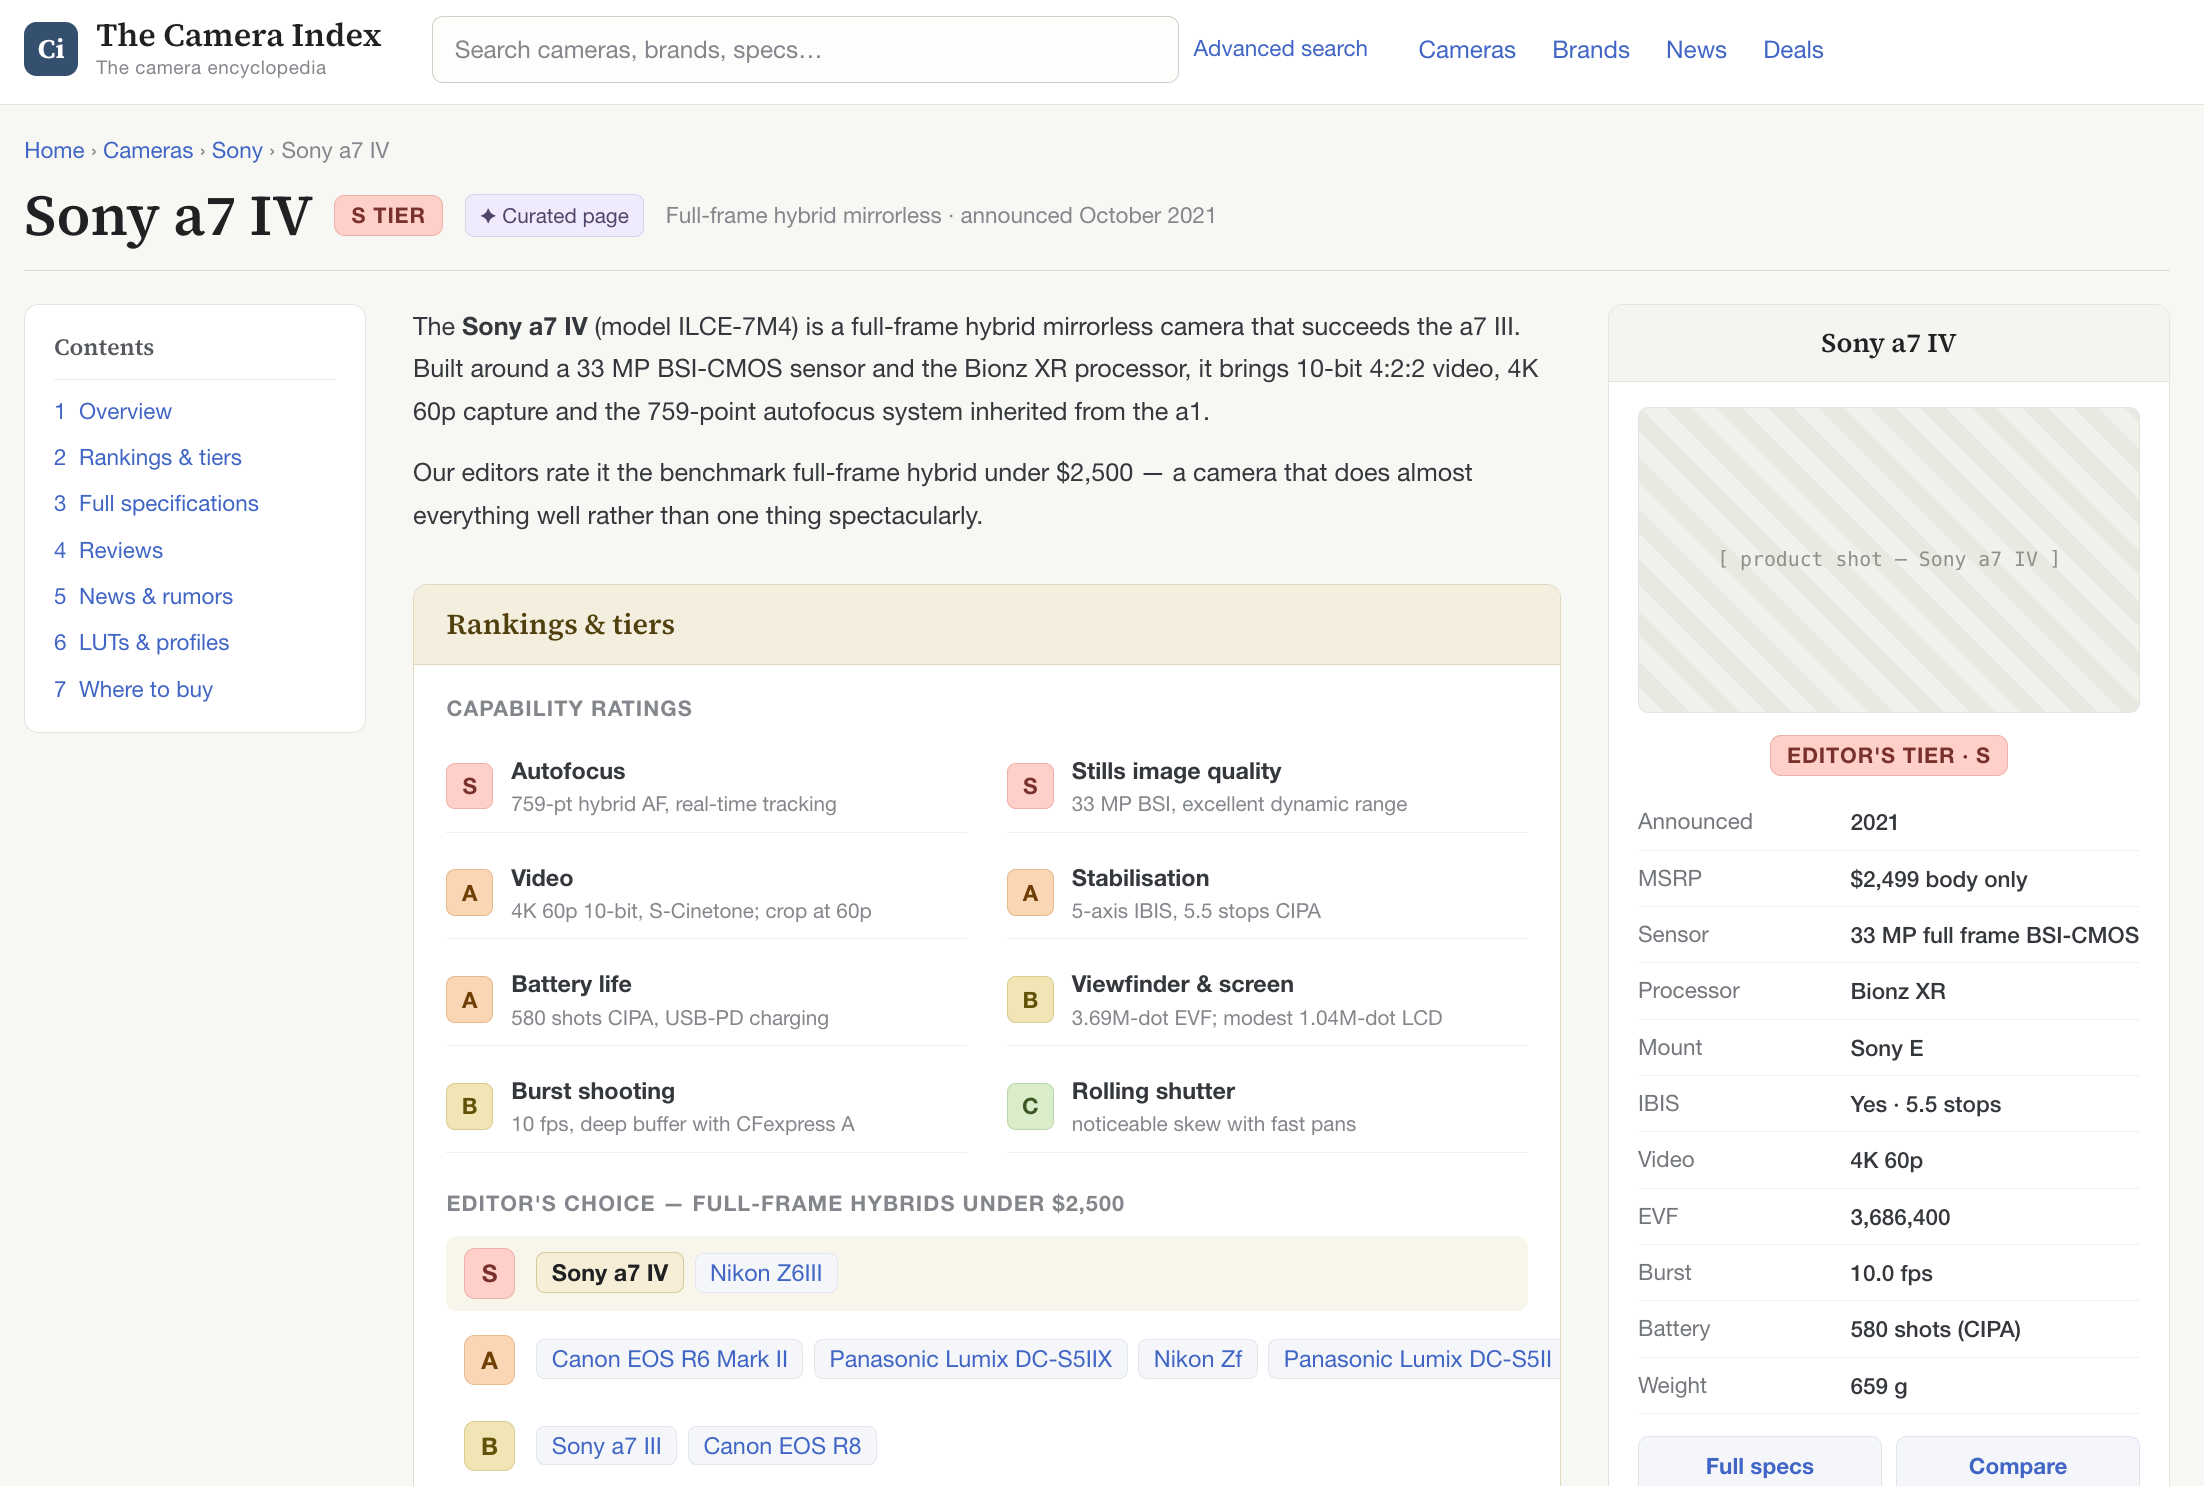Click the S TIER badge beside title

[388, 216]
